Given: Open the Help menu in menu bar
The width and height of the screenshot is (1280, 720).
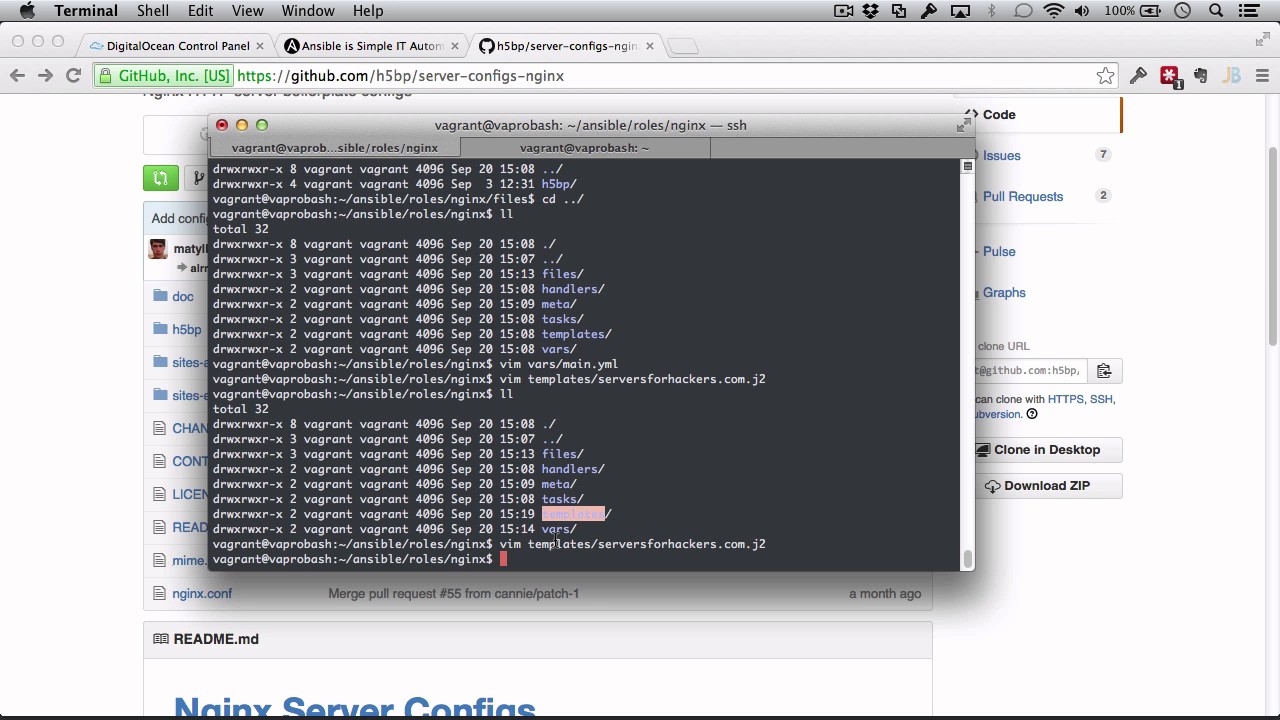Looking at the screenshot, I should coord(368,11).
